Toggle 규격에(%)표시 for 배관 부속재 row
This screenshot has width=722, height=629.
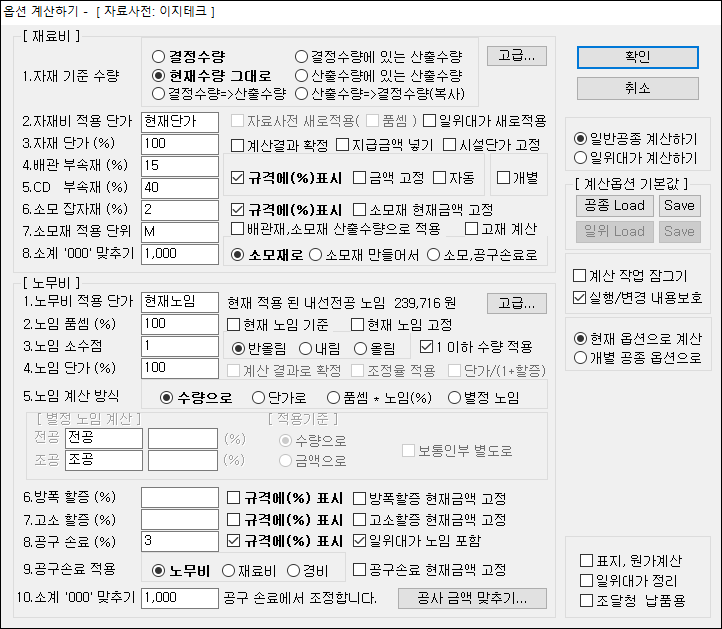(286, 178)
